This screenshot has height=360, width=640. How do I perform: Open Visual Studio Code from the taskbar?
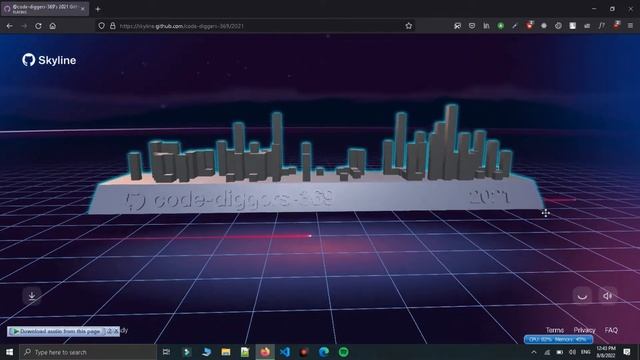[285, 352]
